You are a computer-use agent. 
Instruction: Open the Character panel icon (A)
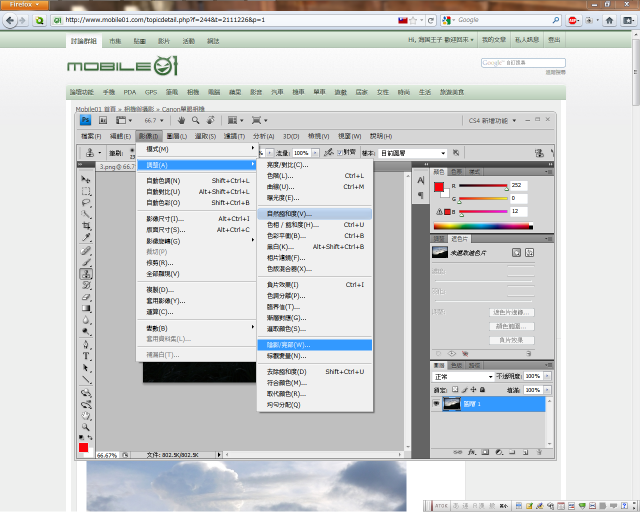coord(421,180)
